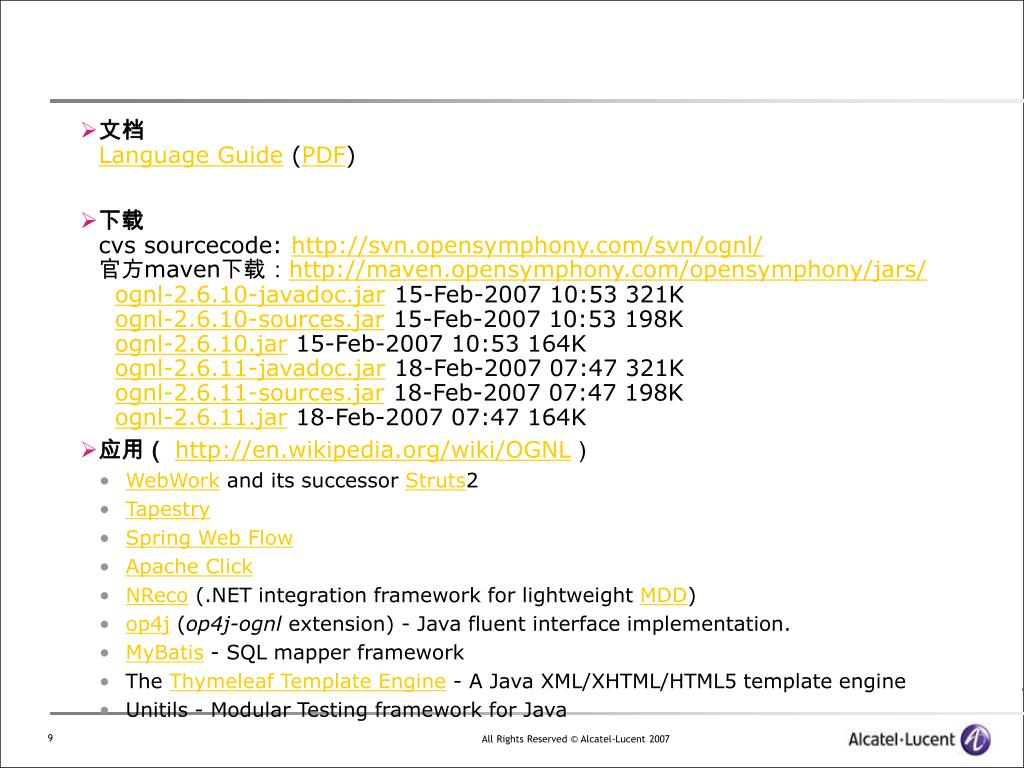Download ognl-2.6.11-sources.jar
1024x768 pixels.
[x=249, y=392]
